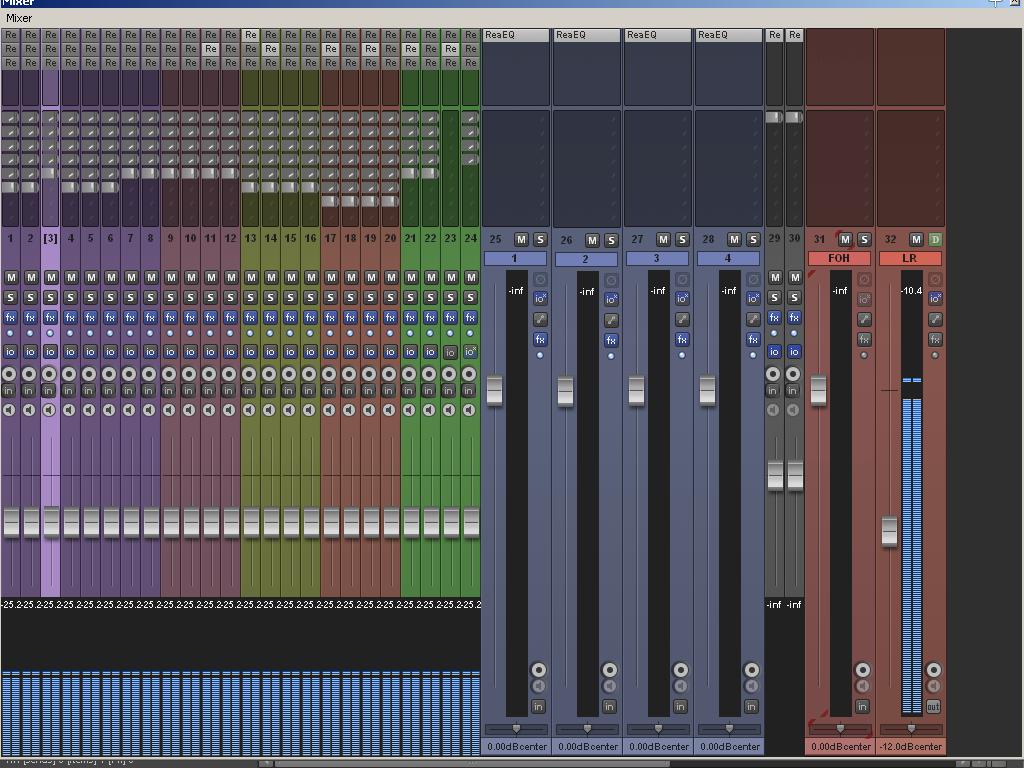This screenshot has height=768, width=1024.
Task: Click the FOH track name label
Action: click(x=838, y=257)
